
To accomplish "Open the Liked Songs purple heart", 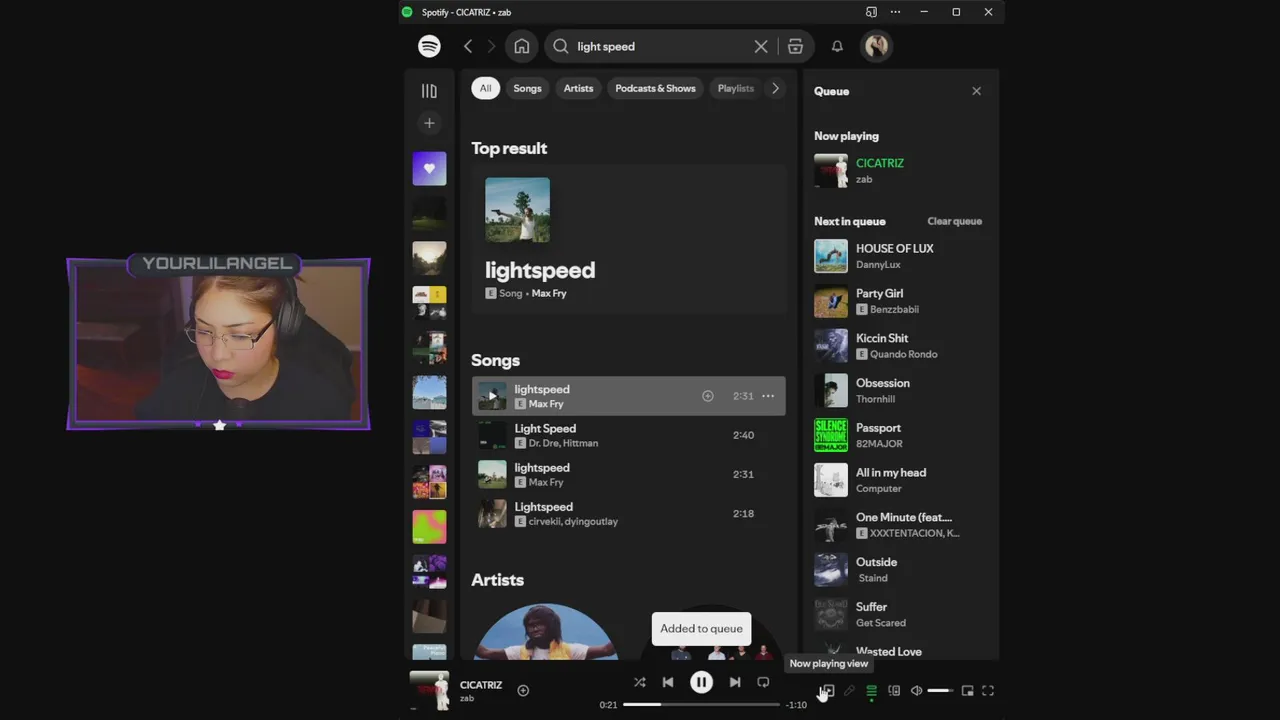I will click(429, 168).
